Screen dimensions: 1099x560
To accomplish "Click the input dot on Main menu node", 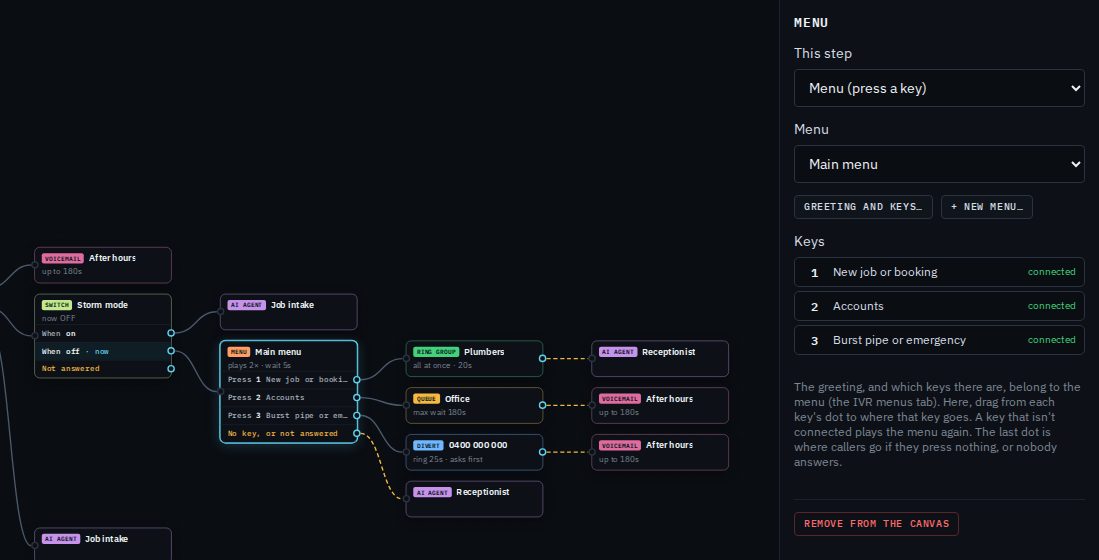I will tap(220, 391).
